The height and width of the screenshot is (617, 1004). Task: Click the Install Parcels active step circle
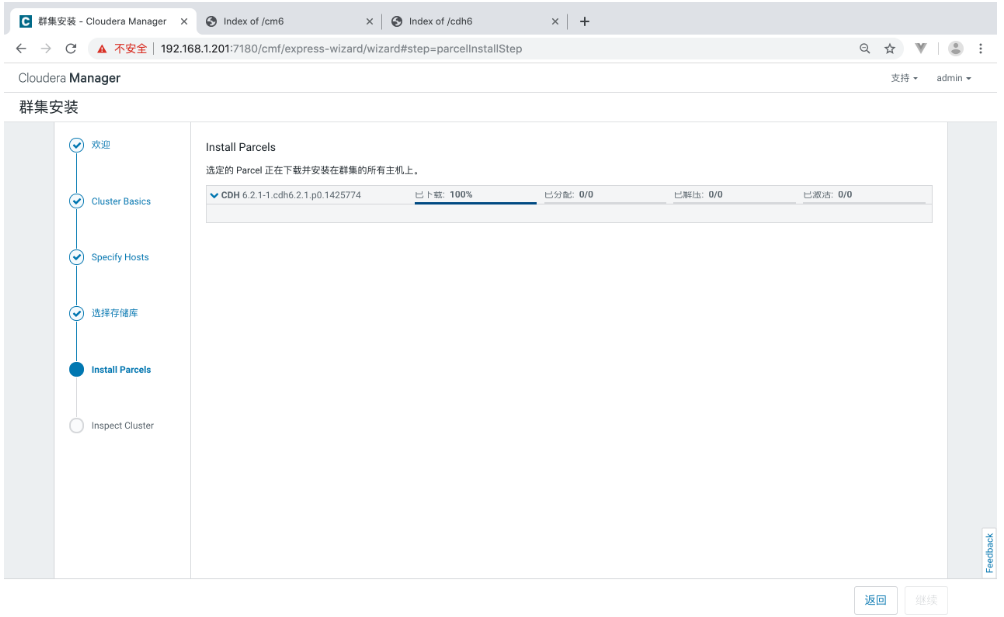[76, 369]
